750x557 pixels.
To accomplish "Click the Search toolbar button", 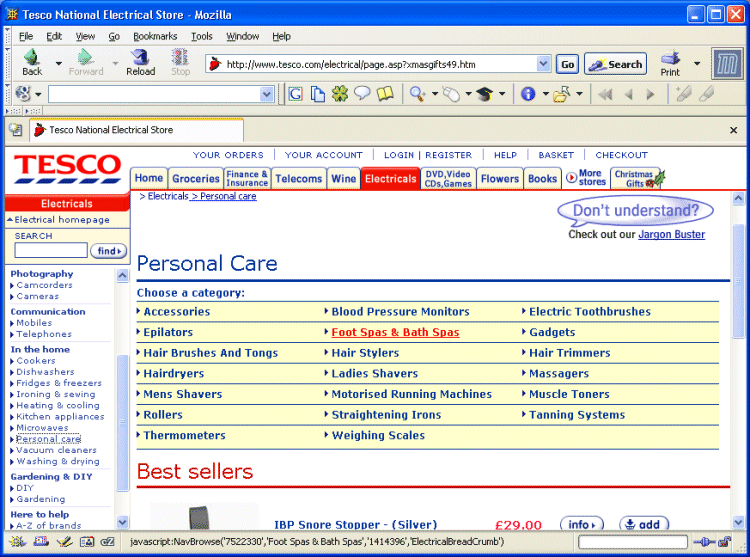I will pos(616,64).
